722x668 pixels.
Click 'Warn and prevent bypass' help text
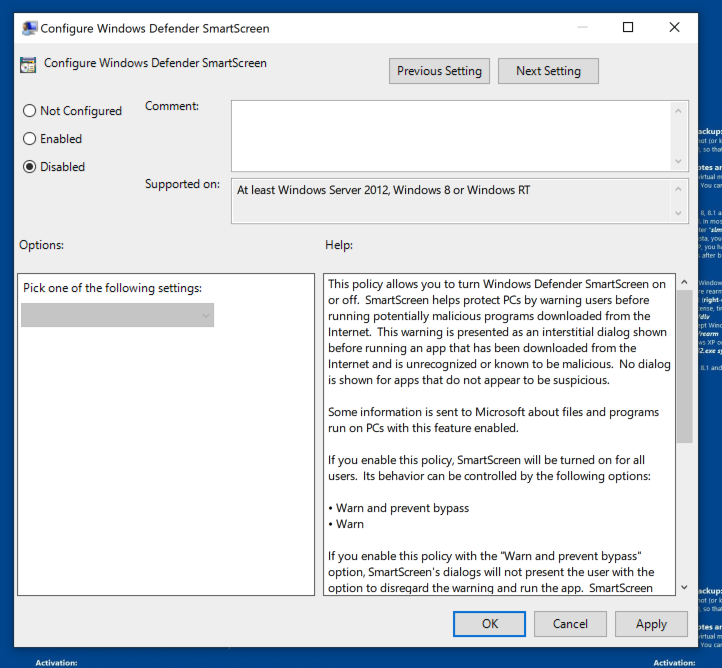tap(402, 508)
